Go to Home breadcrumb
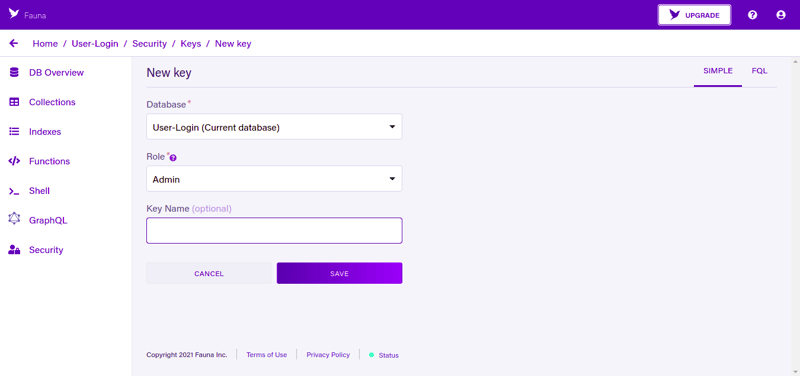This screenshot has width=800, height=376. tap(45, 44)
